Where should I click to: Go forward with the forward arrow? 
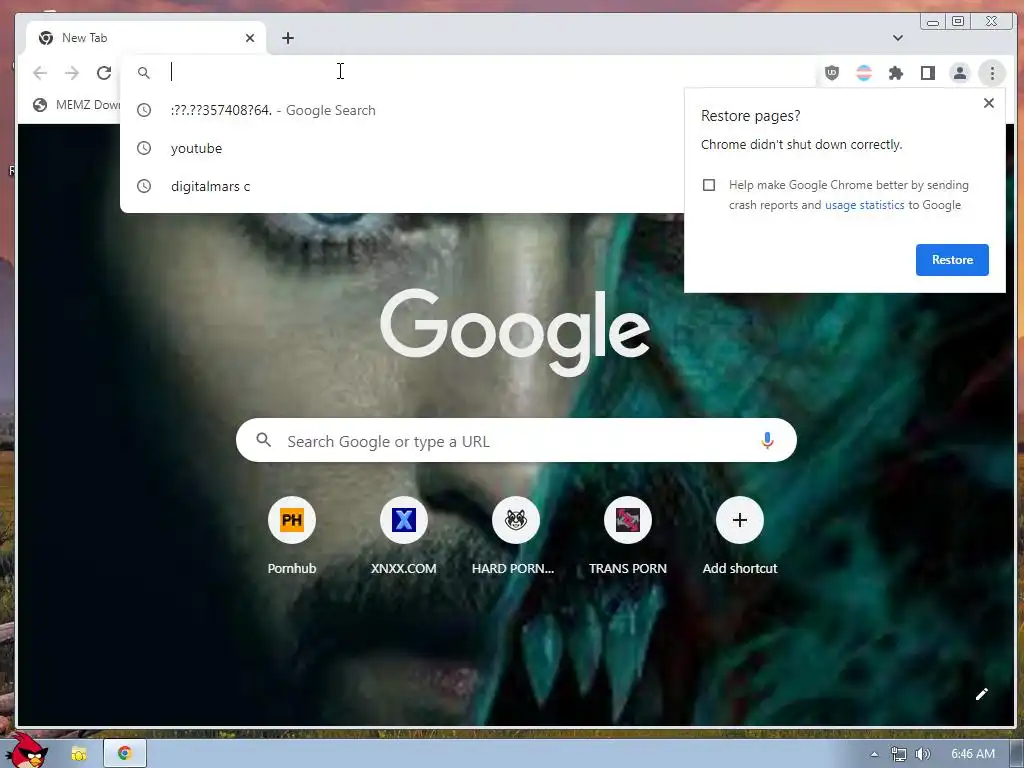point(72,72)
